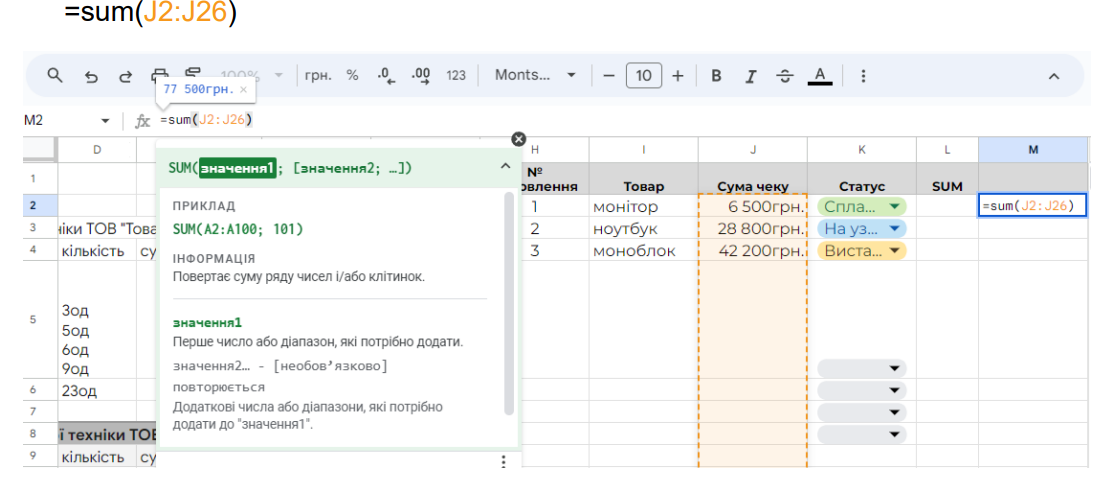Apply percent format from toolbar
Viewport: 1093px width, 479px height.
coord(352,76)
